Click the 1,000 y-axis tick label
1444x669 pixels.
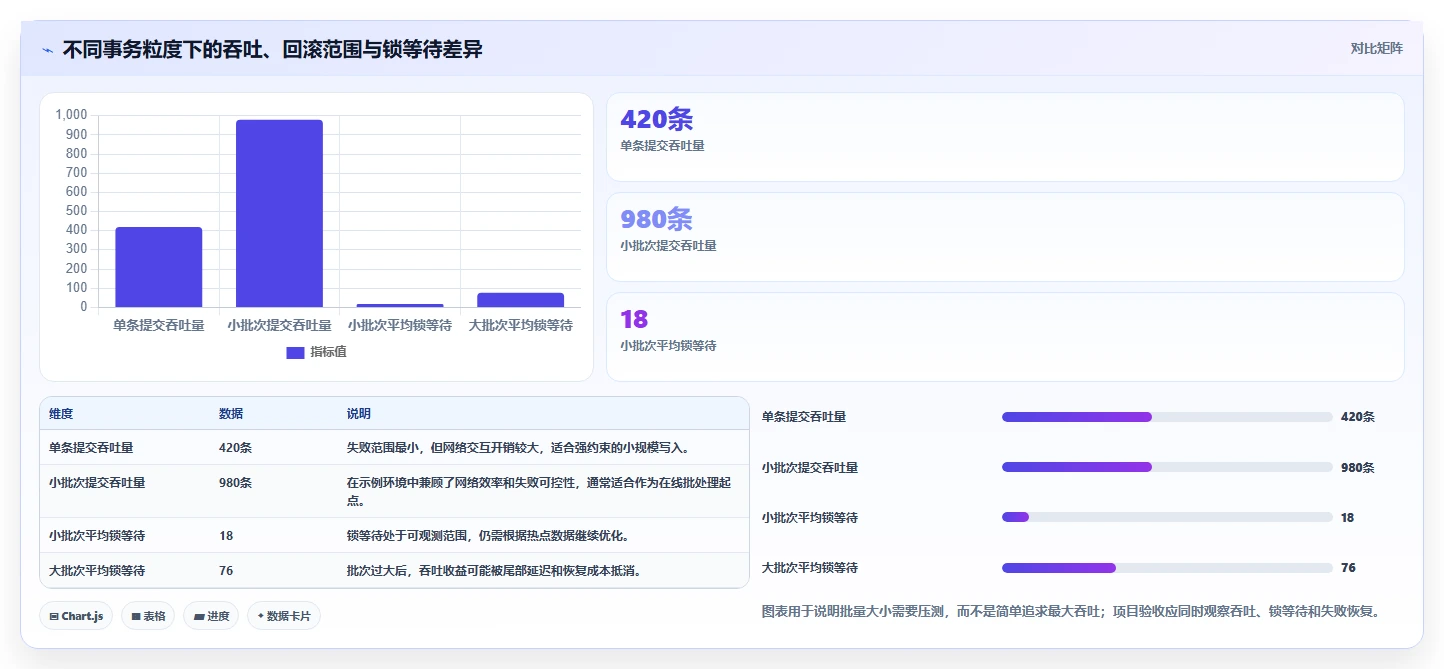pos(72,115)
